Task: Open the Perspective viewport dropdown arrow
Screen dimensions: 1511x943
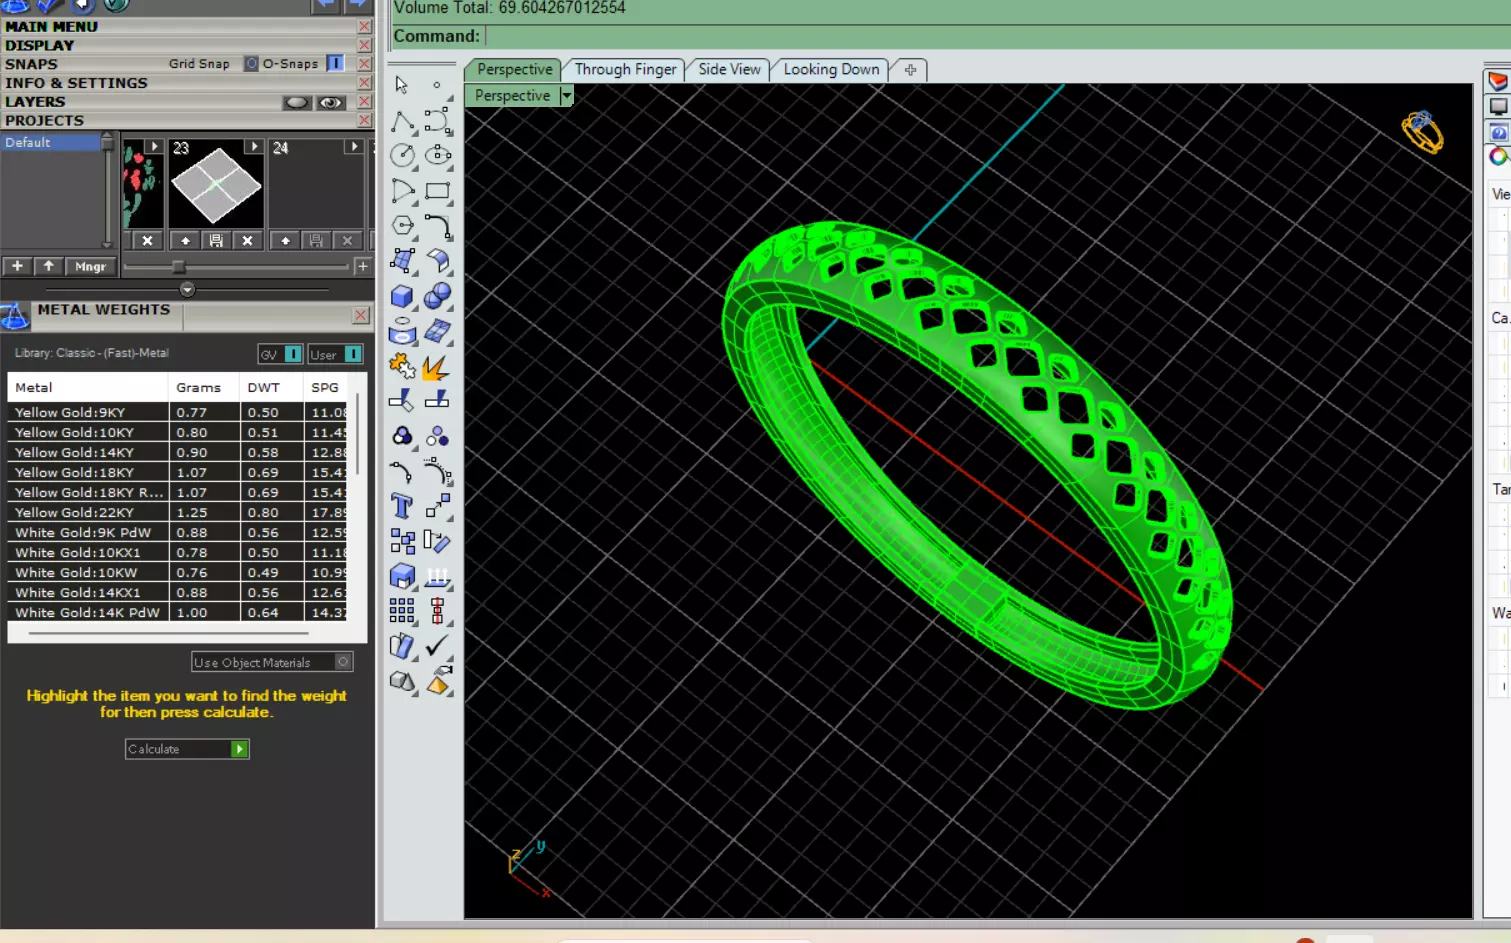Action: 566,95
